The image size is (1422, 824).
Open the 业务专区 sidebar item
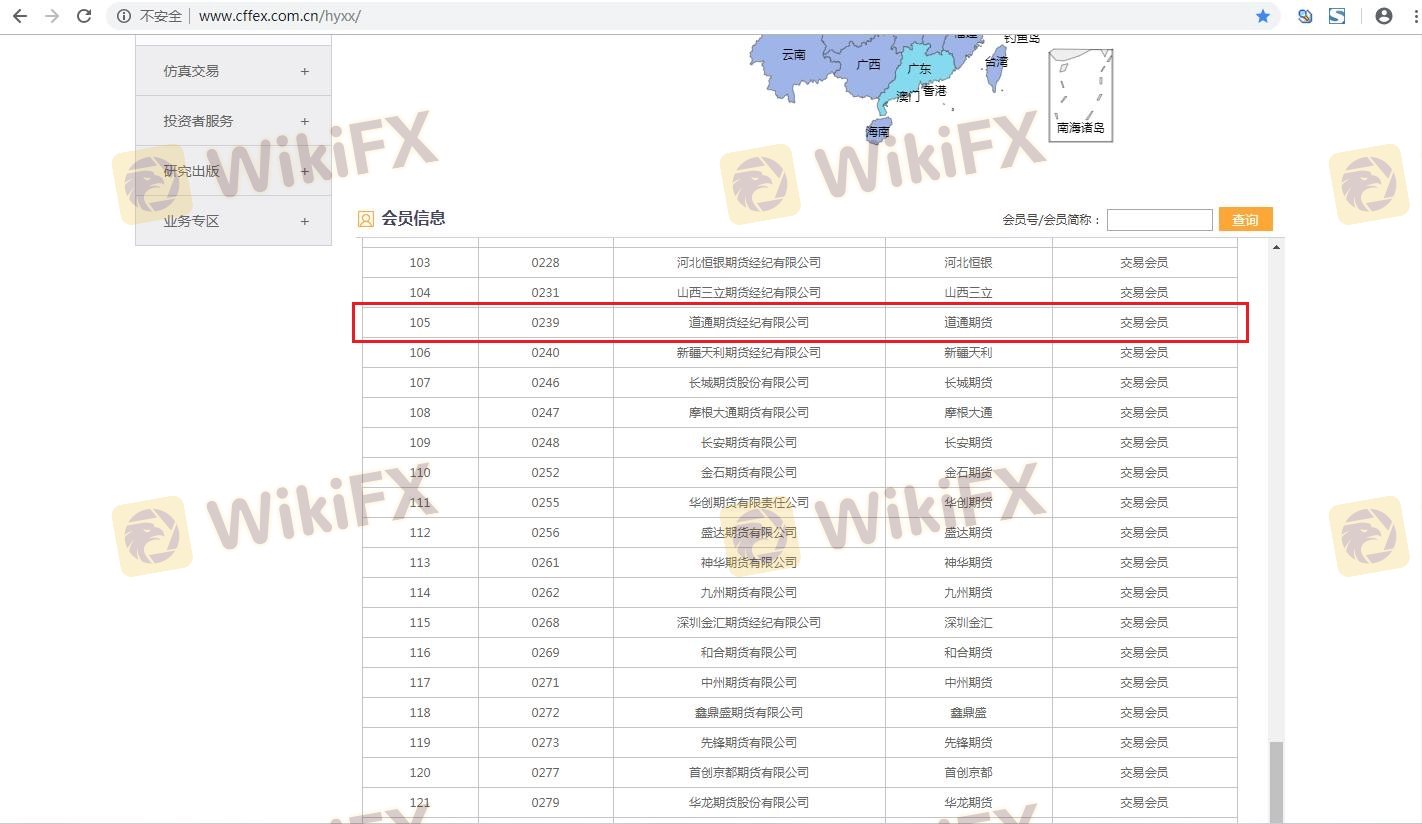click(233, 221)
